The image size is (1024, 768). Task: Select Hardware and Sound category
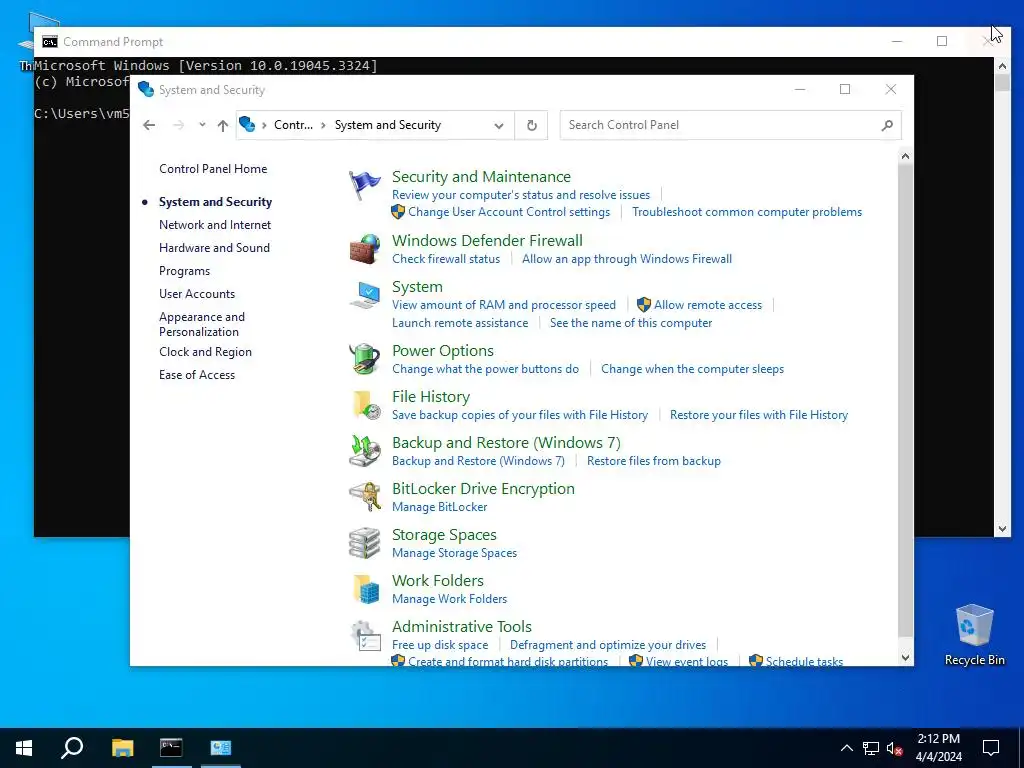(214, 248)
